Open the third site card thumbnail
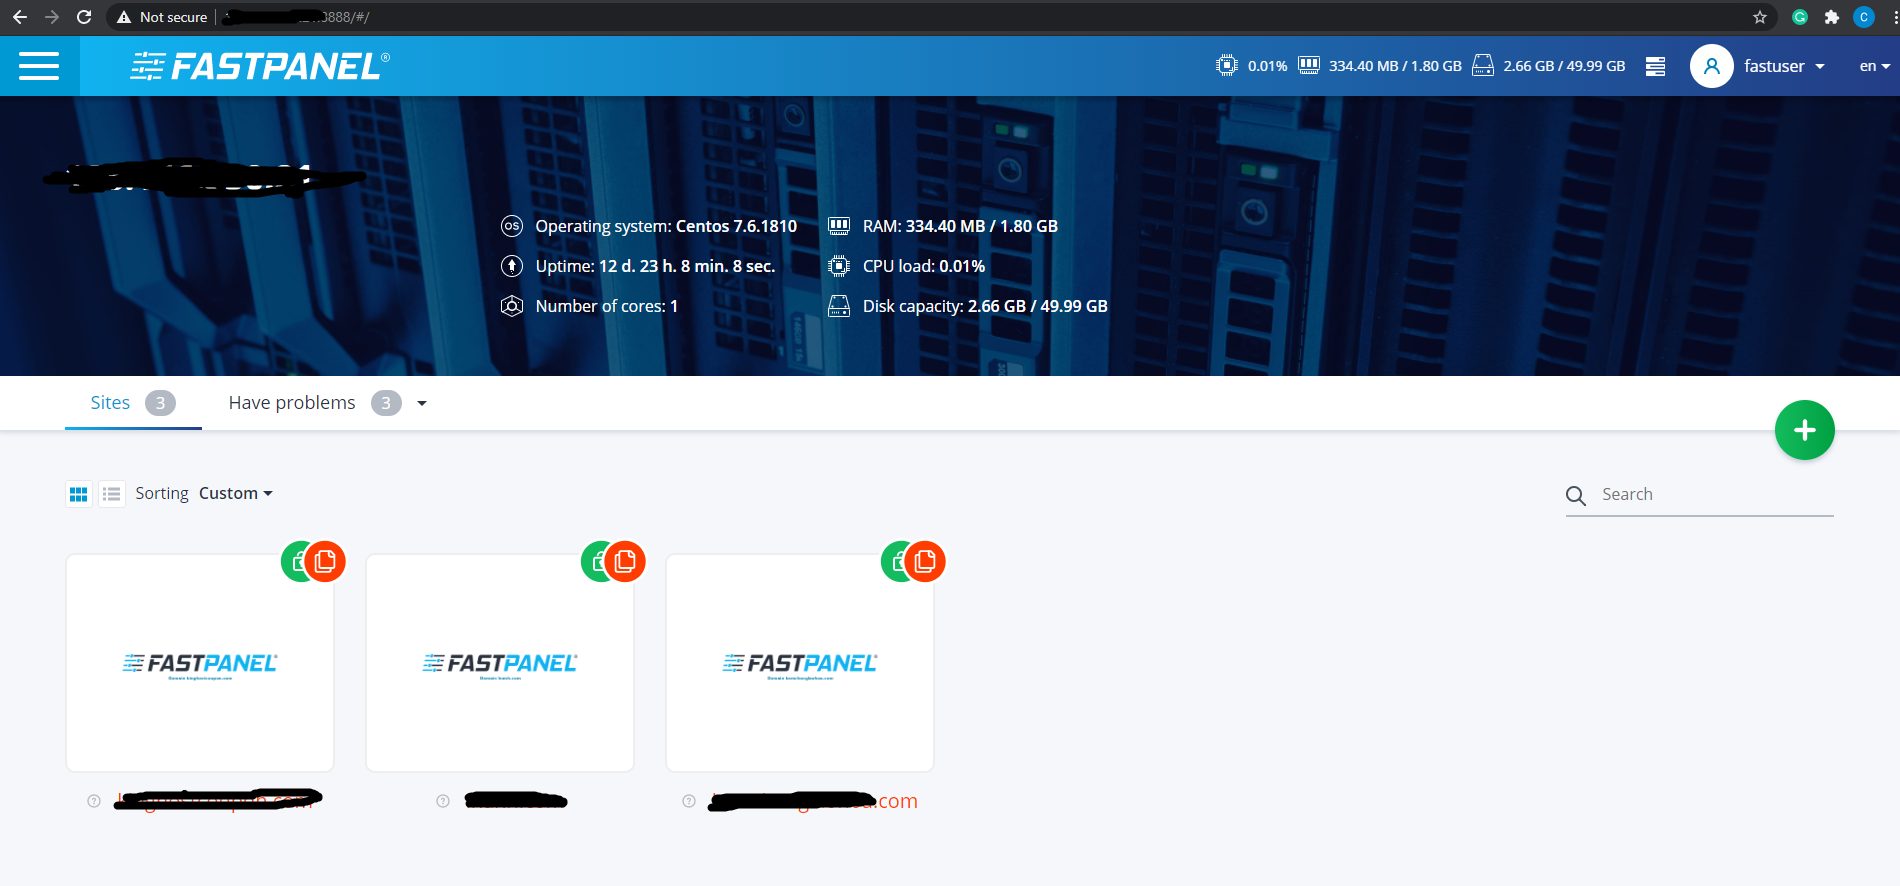1900x886 pixels. point(800,663)
